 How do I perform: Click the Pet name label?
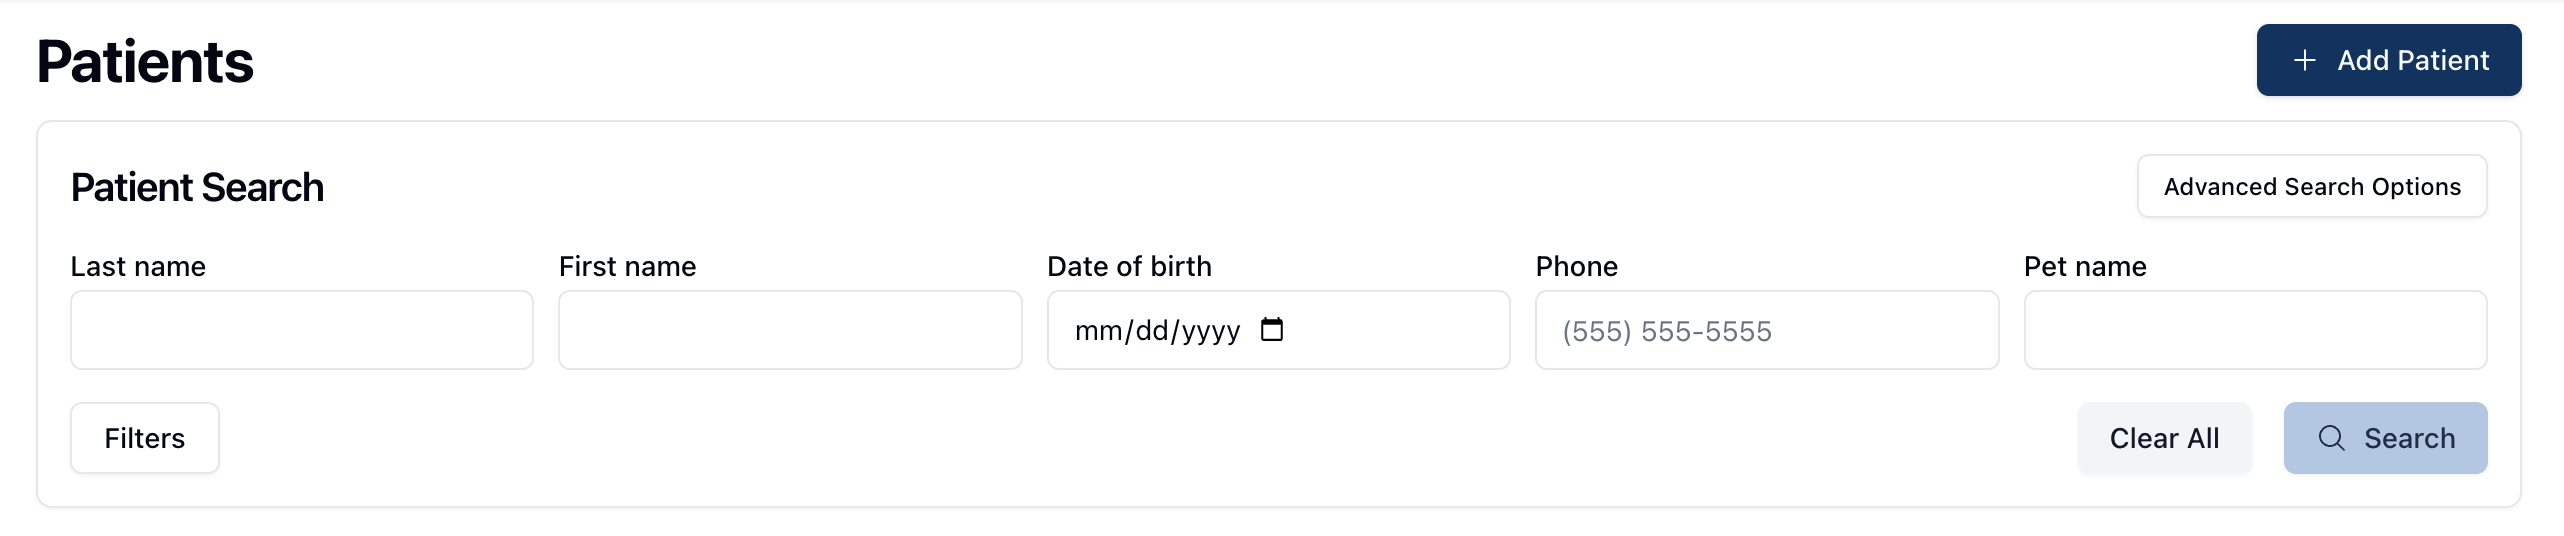[2085, 267]
